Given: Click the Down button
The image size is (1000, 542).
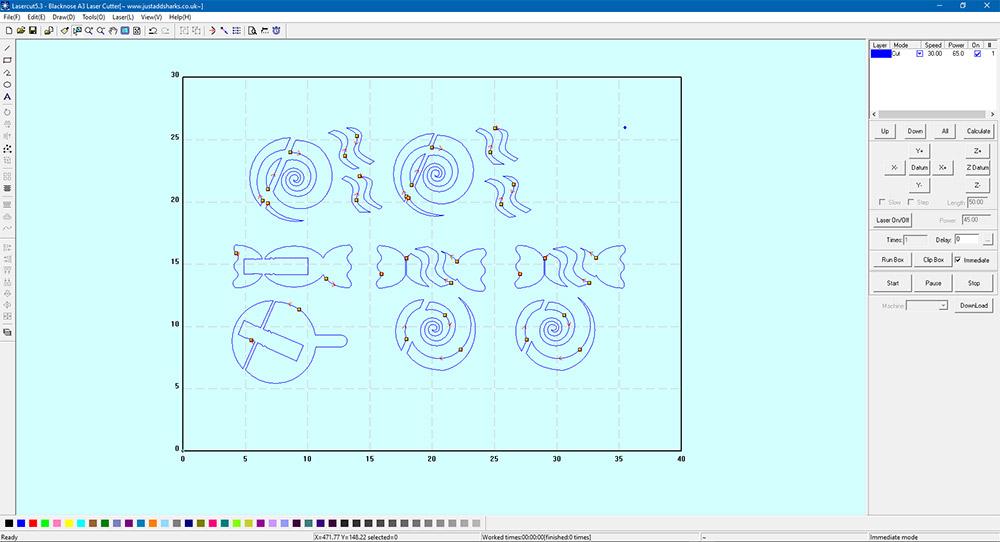Looking at the screenshot, I should (915, 131).
